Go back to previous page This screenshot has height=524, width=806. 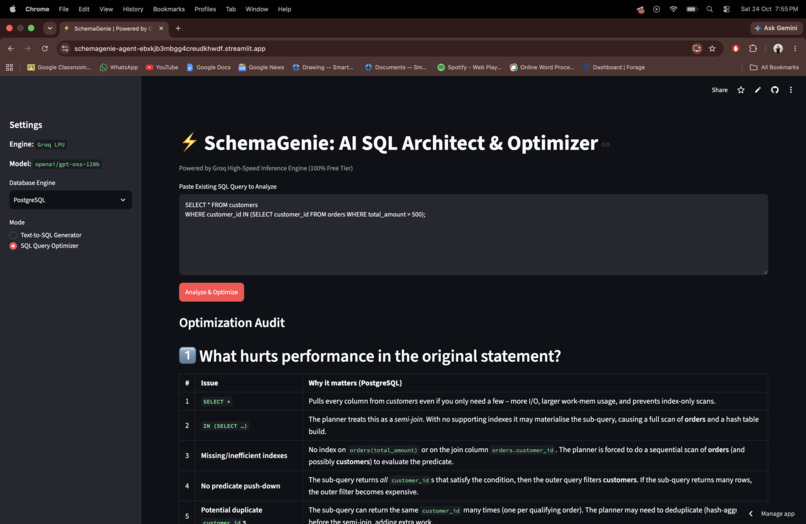[11, 48]
